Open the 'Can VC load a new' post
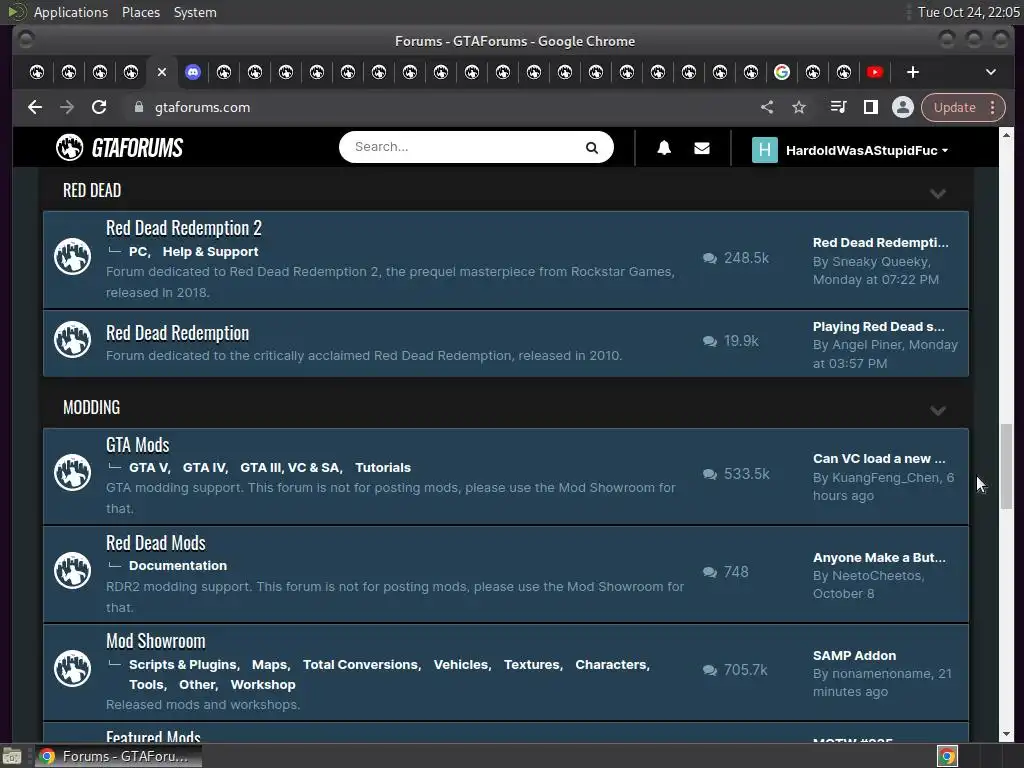 pyautogui.click(x=878, y=458)
